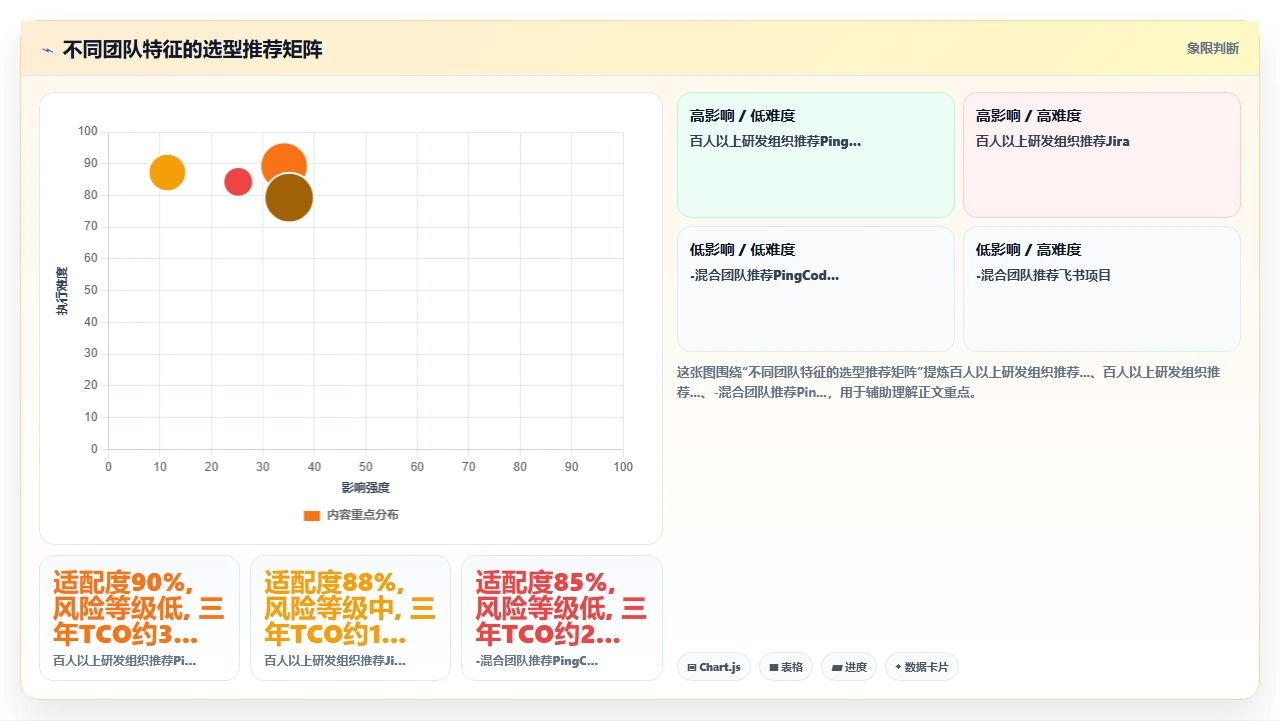Select the 适配度90% data card

pos(139,618)
